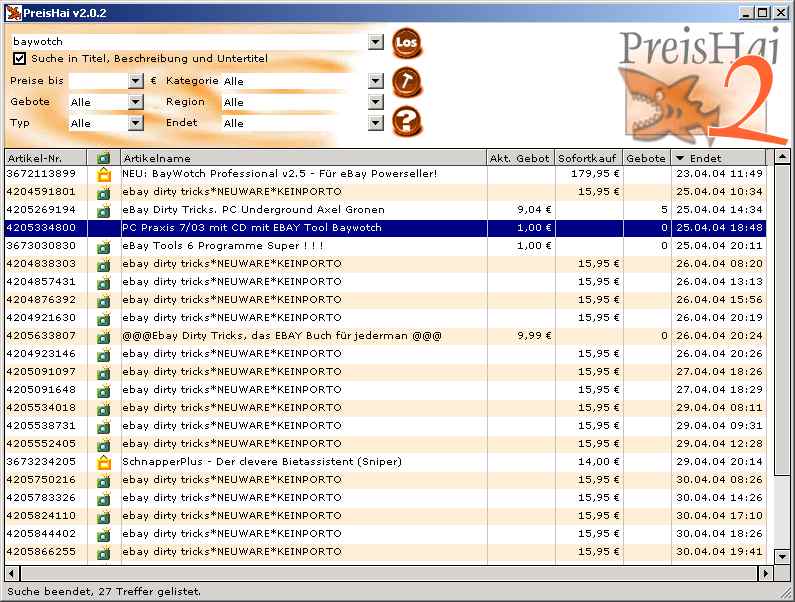Viewport: 795px width, 602px height.
Task: Select 'eBay Dirty Tricks. PC Underground' title
Action: coord(253,210)
